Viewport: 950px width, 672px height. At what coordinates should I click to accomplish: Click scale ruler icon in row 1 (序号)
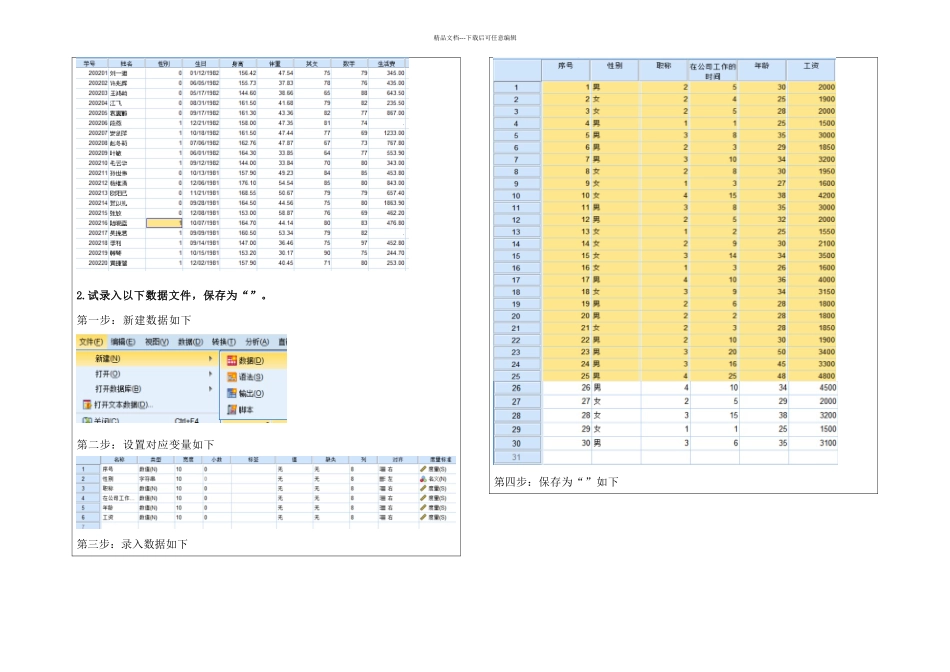point(423,468)
